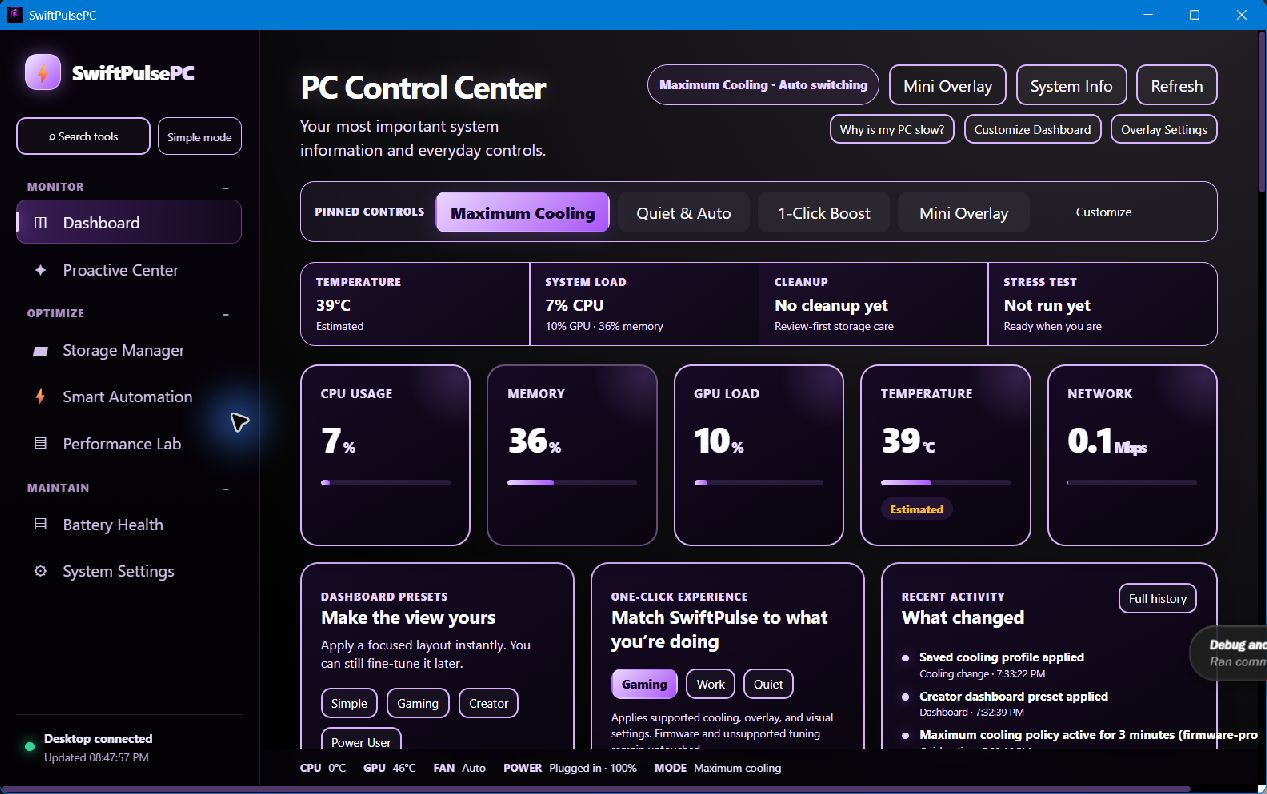Click the Dashboard sidebar icon
The width and height of the screenshot is (1267, 794).
pyautogui.click(x=40, y=222)
